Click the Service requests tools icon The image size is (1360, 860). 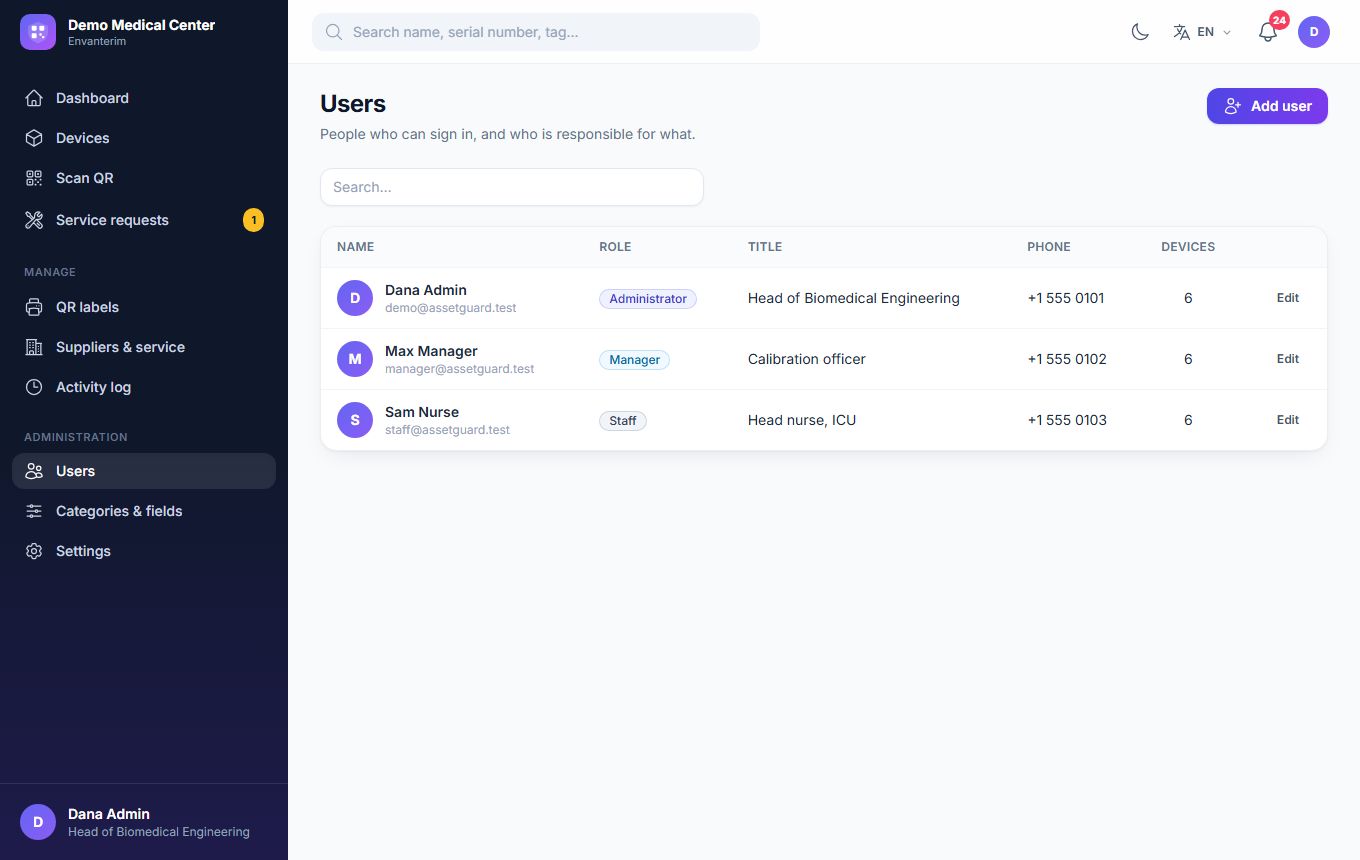(x=34, y=220)
